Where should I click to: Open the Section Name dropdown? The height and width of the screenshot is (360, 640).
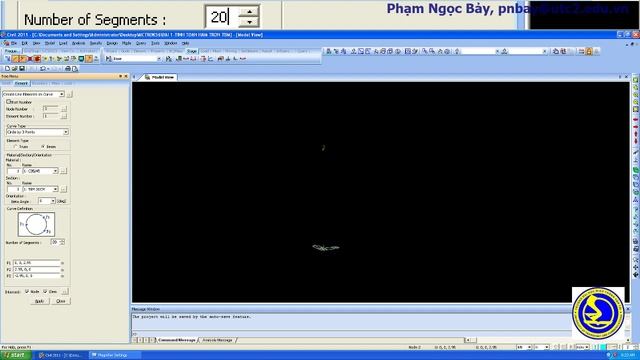coord(56,189)
